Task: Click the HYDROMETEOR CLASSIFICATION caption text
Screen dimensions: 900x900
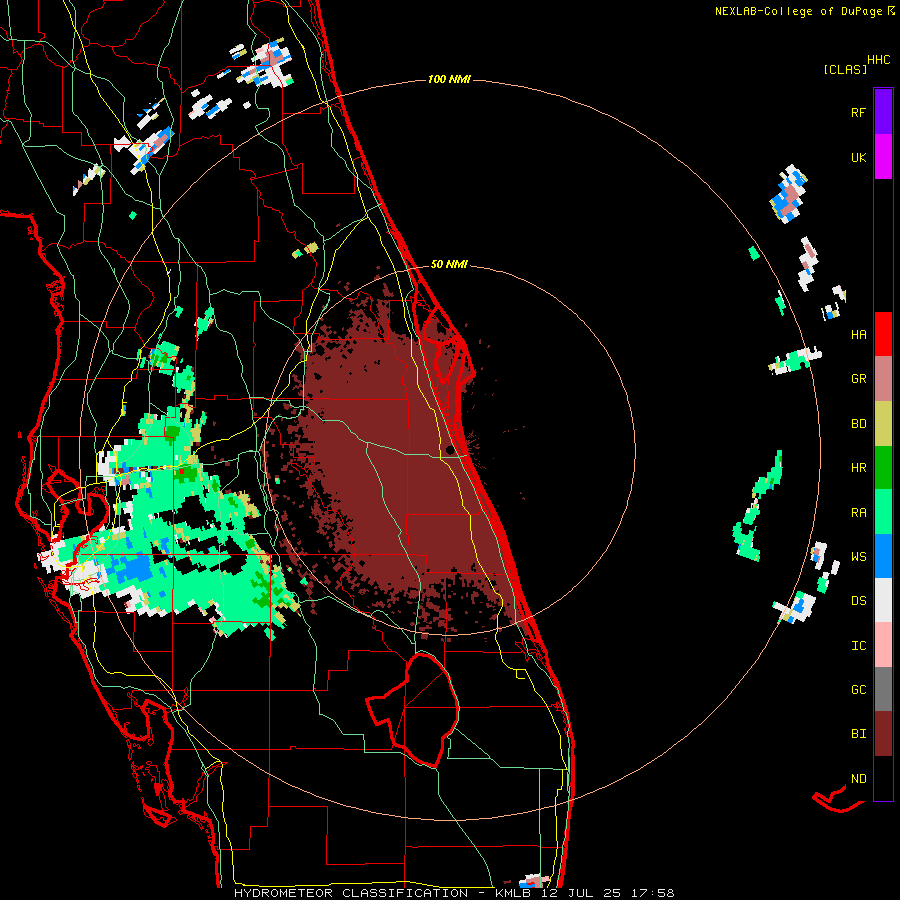Action: click(351, 893)
